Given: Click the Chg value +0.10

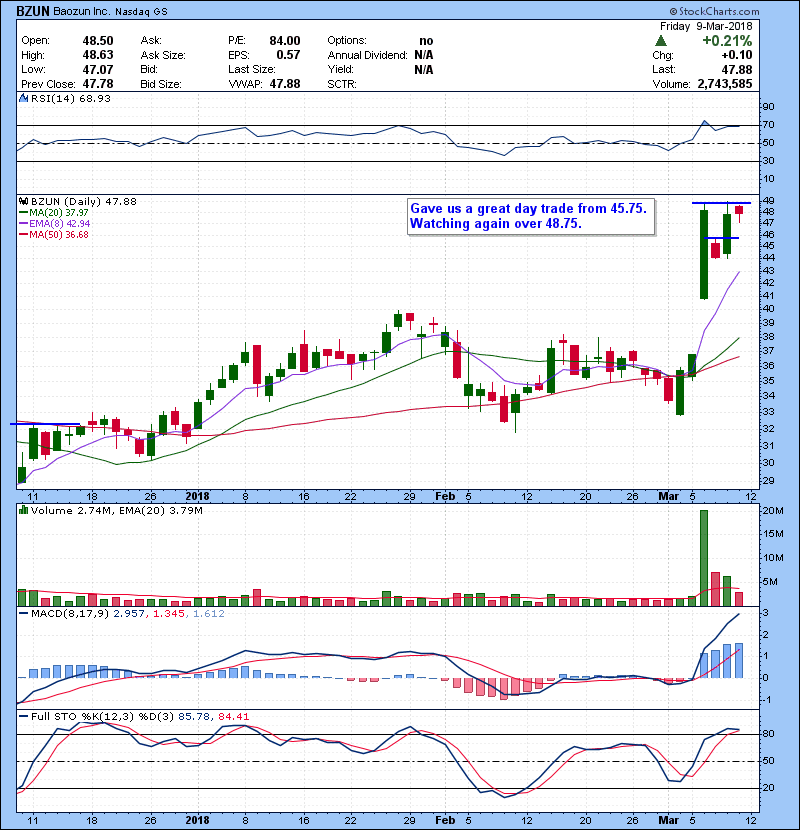Looking at the screenshot, I should click(736, 55).
